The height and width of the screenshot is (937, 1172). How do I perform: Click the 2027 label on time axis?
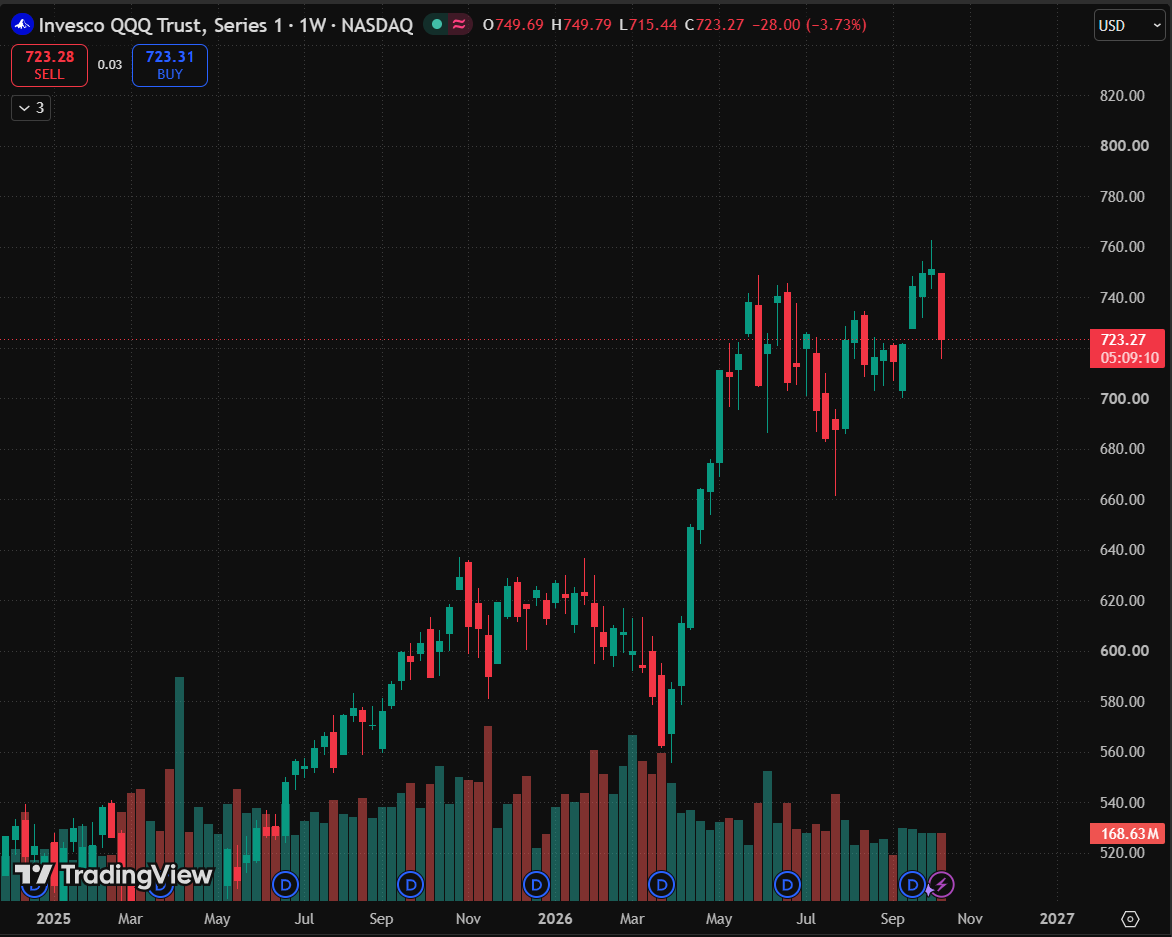1056,918
